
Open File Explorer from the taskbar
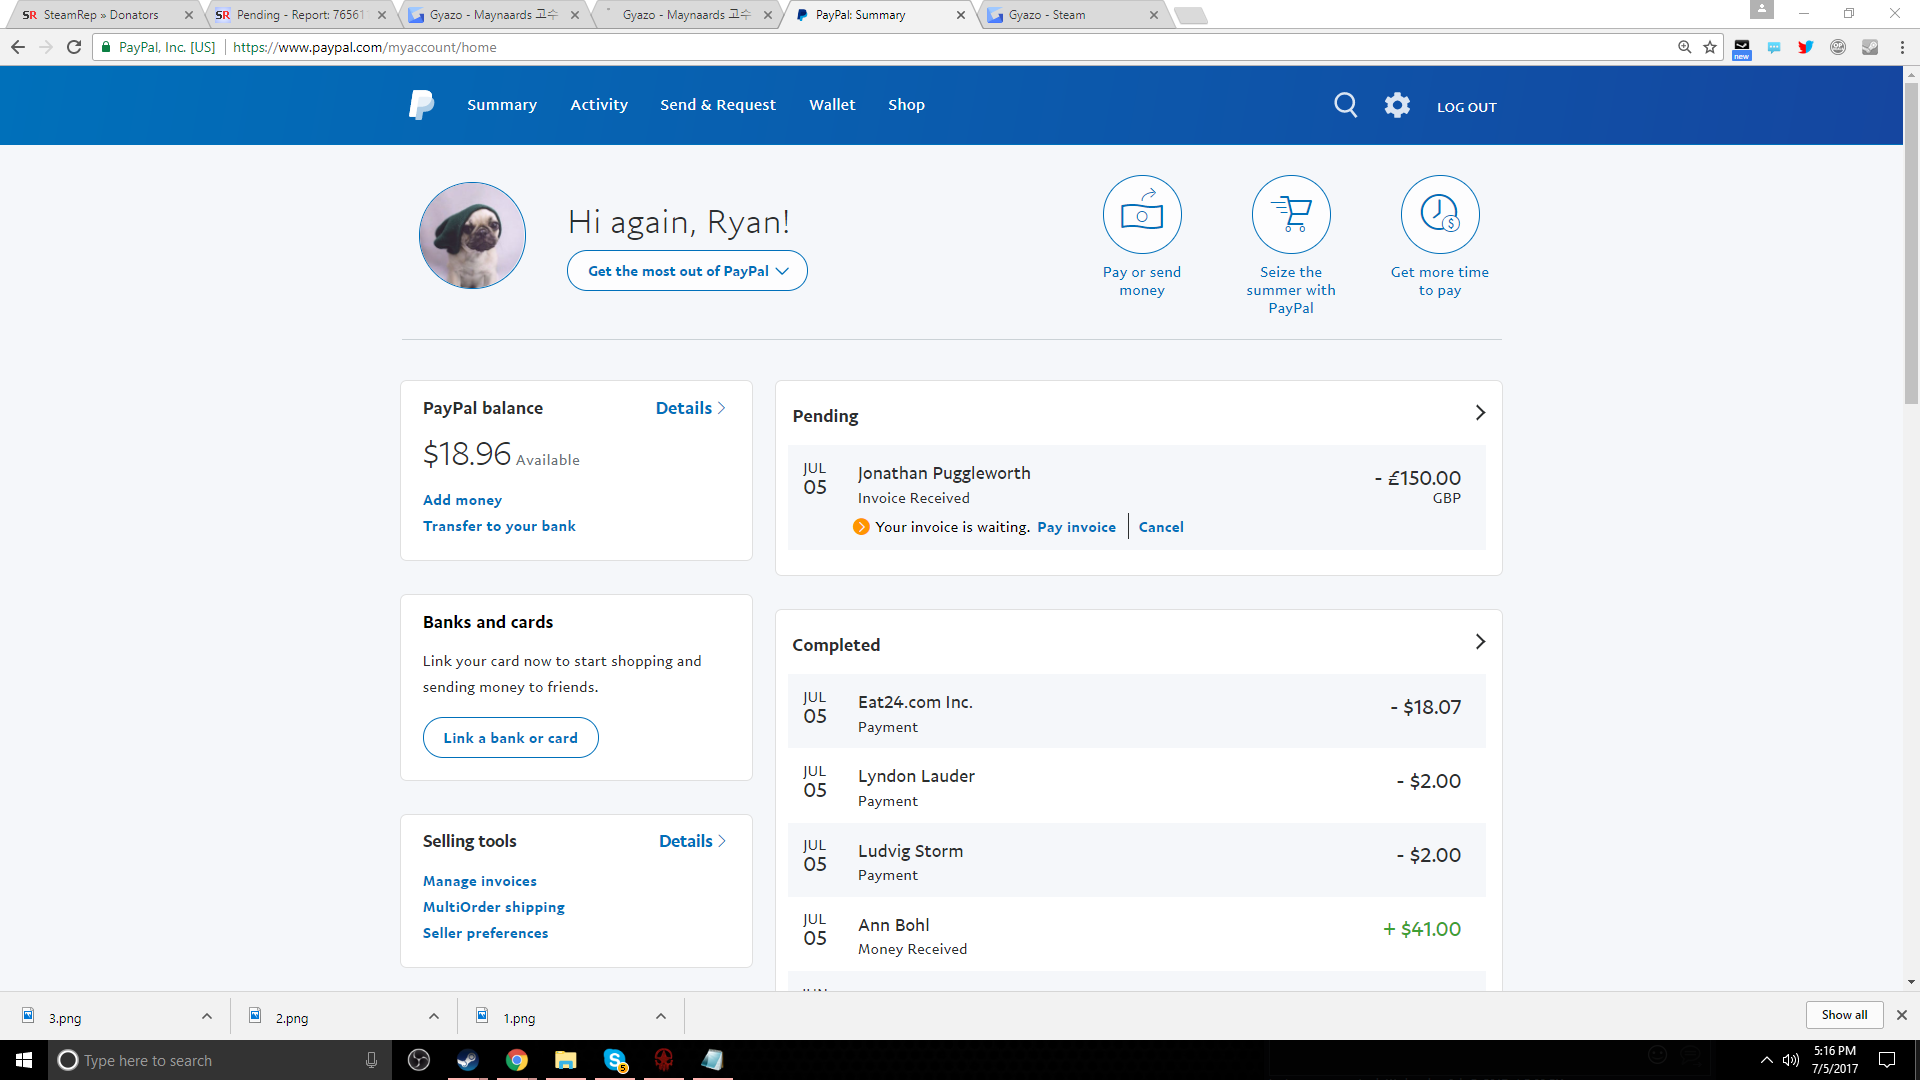(x=566, y=1060)
